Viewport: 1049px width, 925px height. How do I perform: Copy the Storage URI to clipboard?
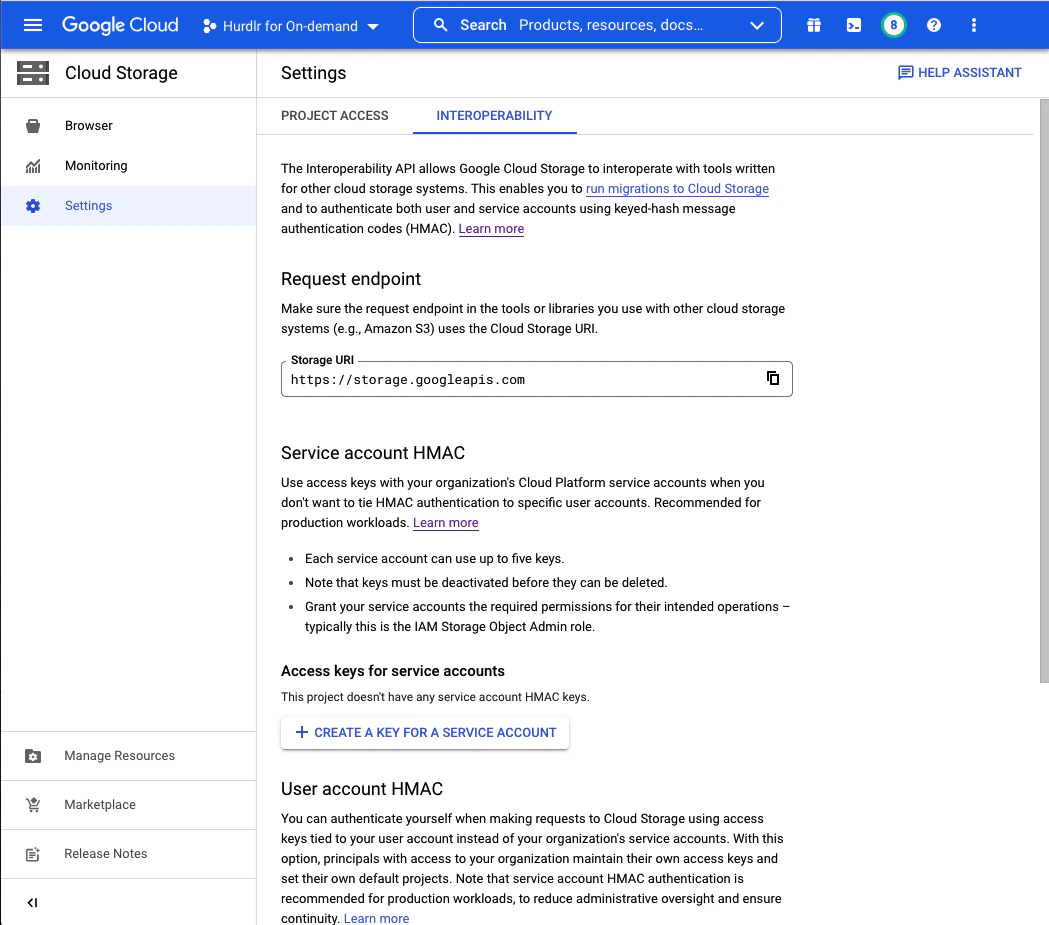[x=773, y=379]
